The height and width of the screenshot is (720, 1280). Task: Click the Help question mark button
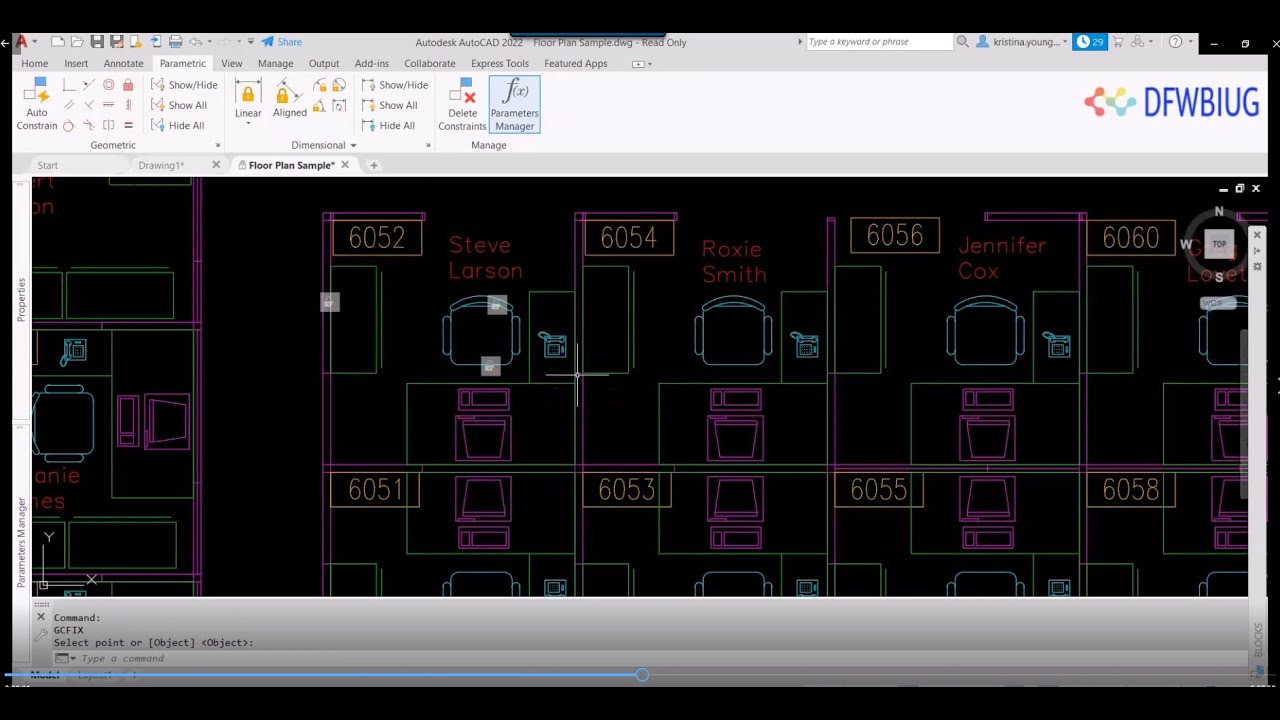(x=1175, y=42)
